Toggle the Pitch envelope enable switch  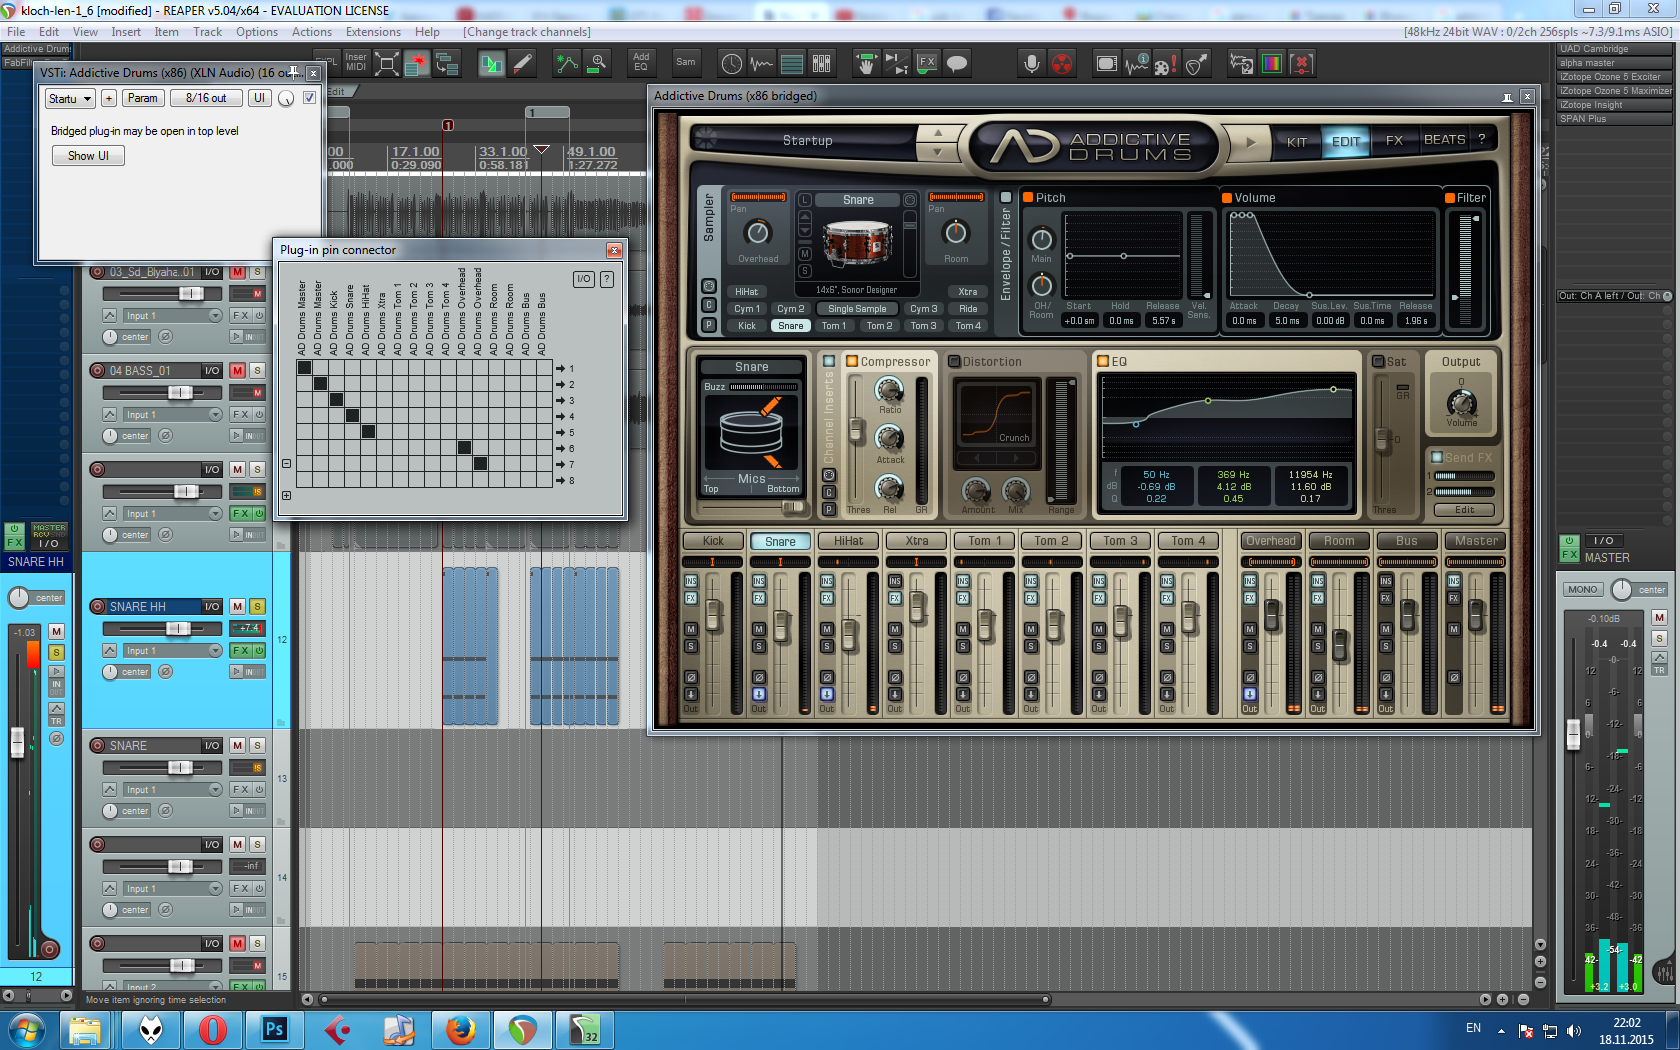[x=1027, y=197]
